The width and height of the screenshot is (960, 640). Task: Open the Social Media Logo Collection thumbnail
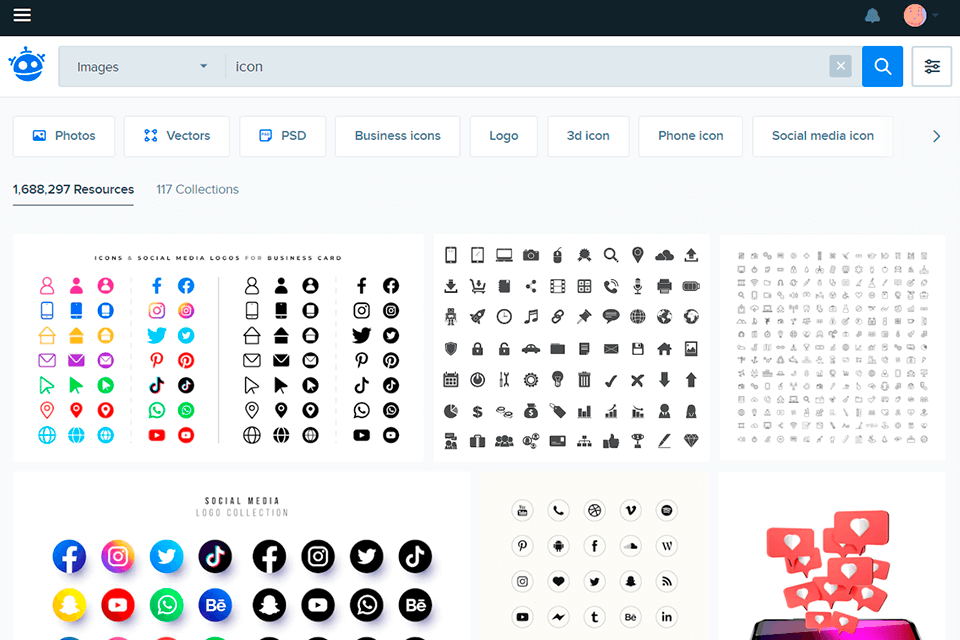tap(241, 555)
